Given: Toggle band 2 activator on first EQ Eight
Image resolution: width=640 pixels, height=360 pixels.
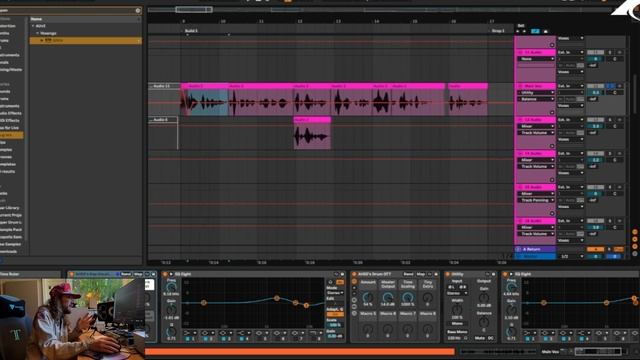Looking at the screenshot, I should 206,339.
